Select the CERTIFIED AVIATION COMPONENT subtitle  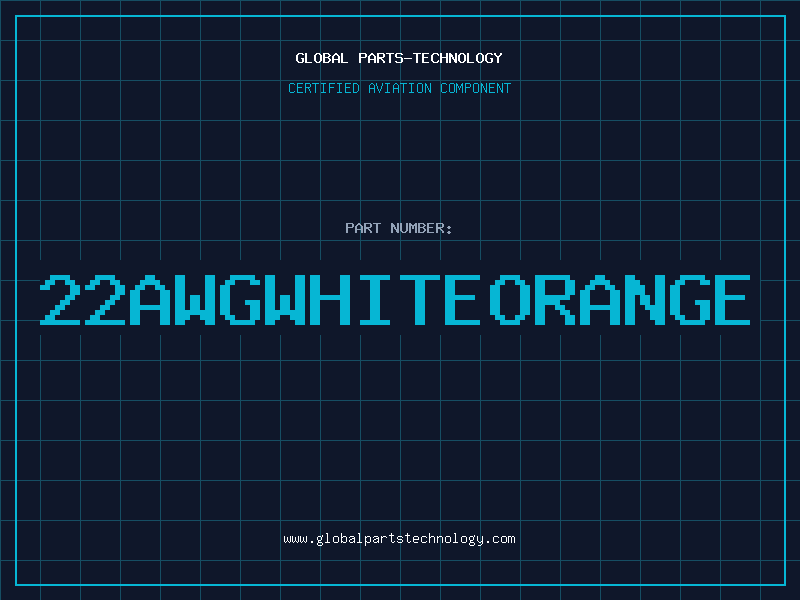tap(399, 88)
